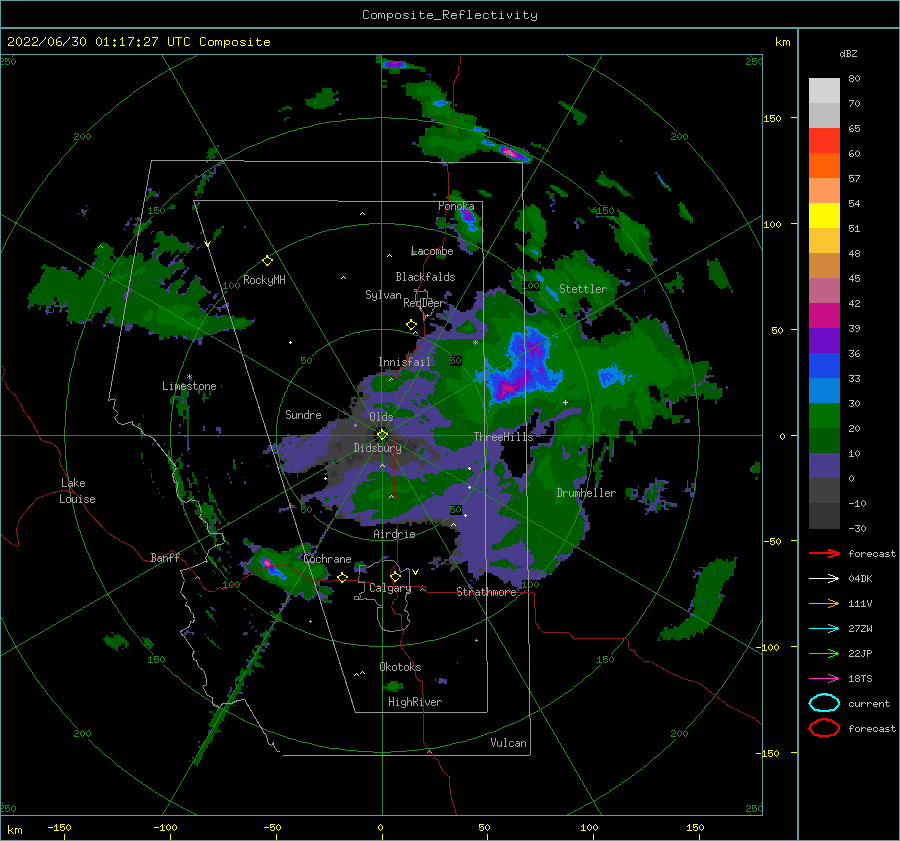Click the 80 dBZ color swatch
Image resolution: width=900 pixels, height=841 pixels.
pos(824,90)
